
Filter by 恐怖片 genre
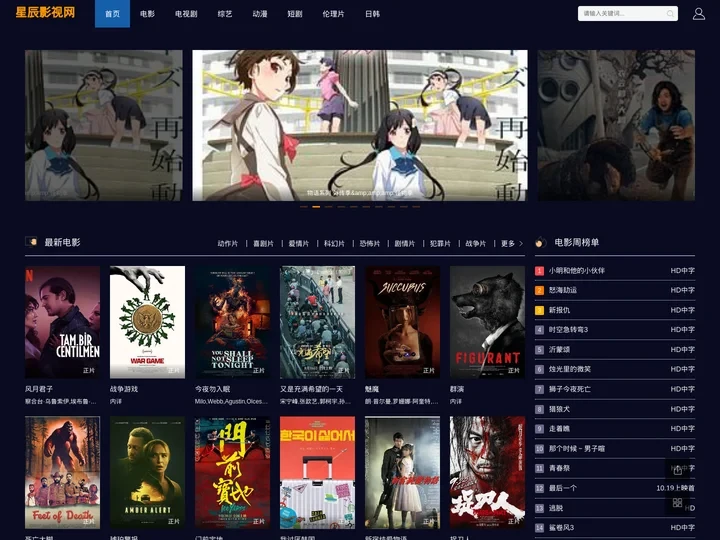point(370,243)
